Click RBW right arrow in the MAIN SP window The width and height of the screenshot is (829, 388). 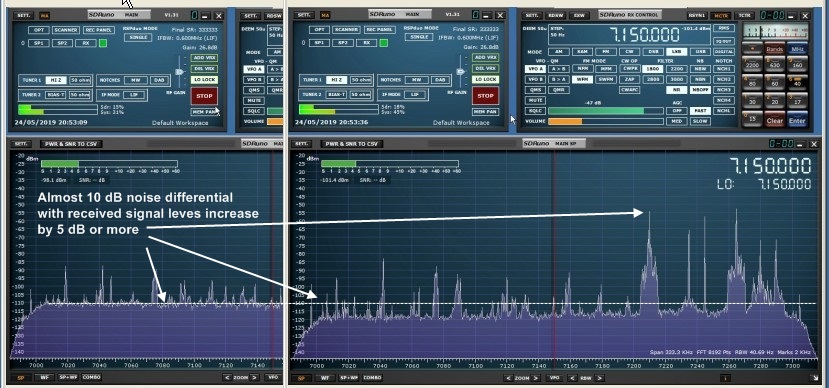tap(599, 378)
